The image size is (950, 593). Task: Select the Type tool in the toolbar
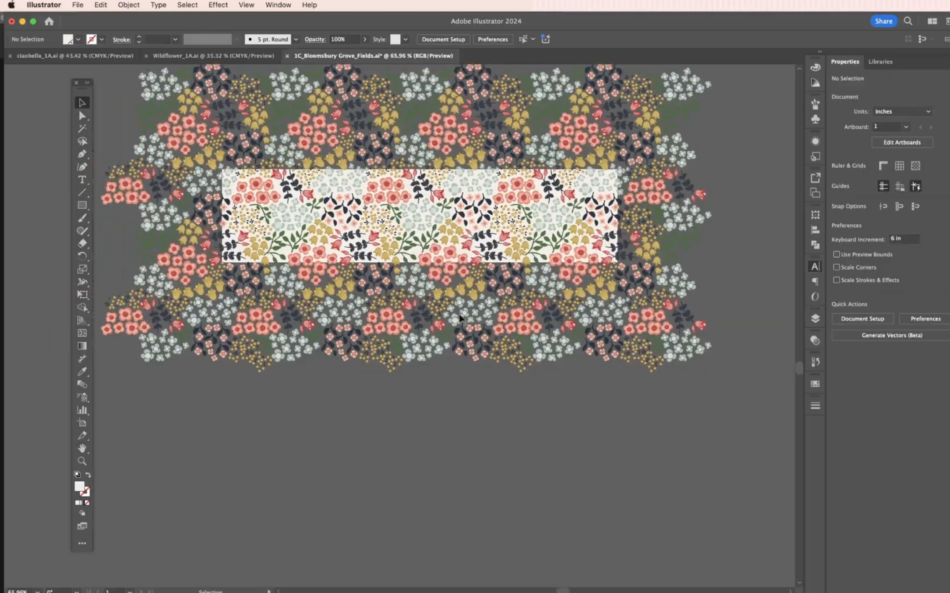pos(82,180)
